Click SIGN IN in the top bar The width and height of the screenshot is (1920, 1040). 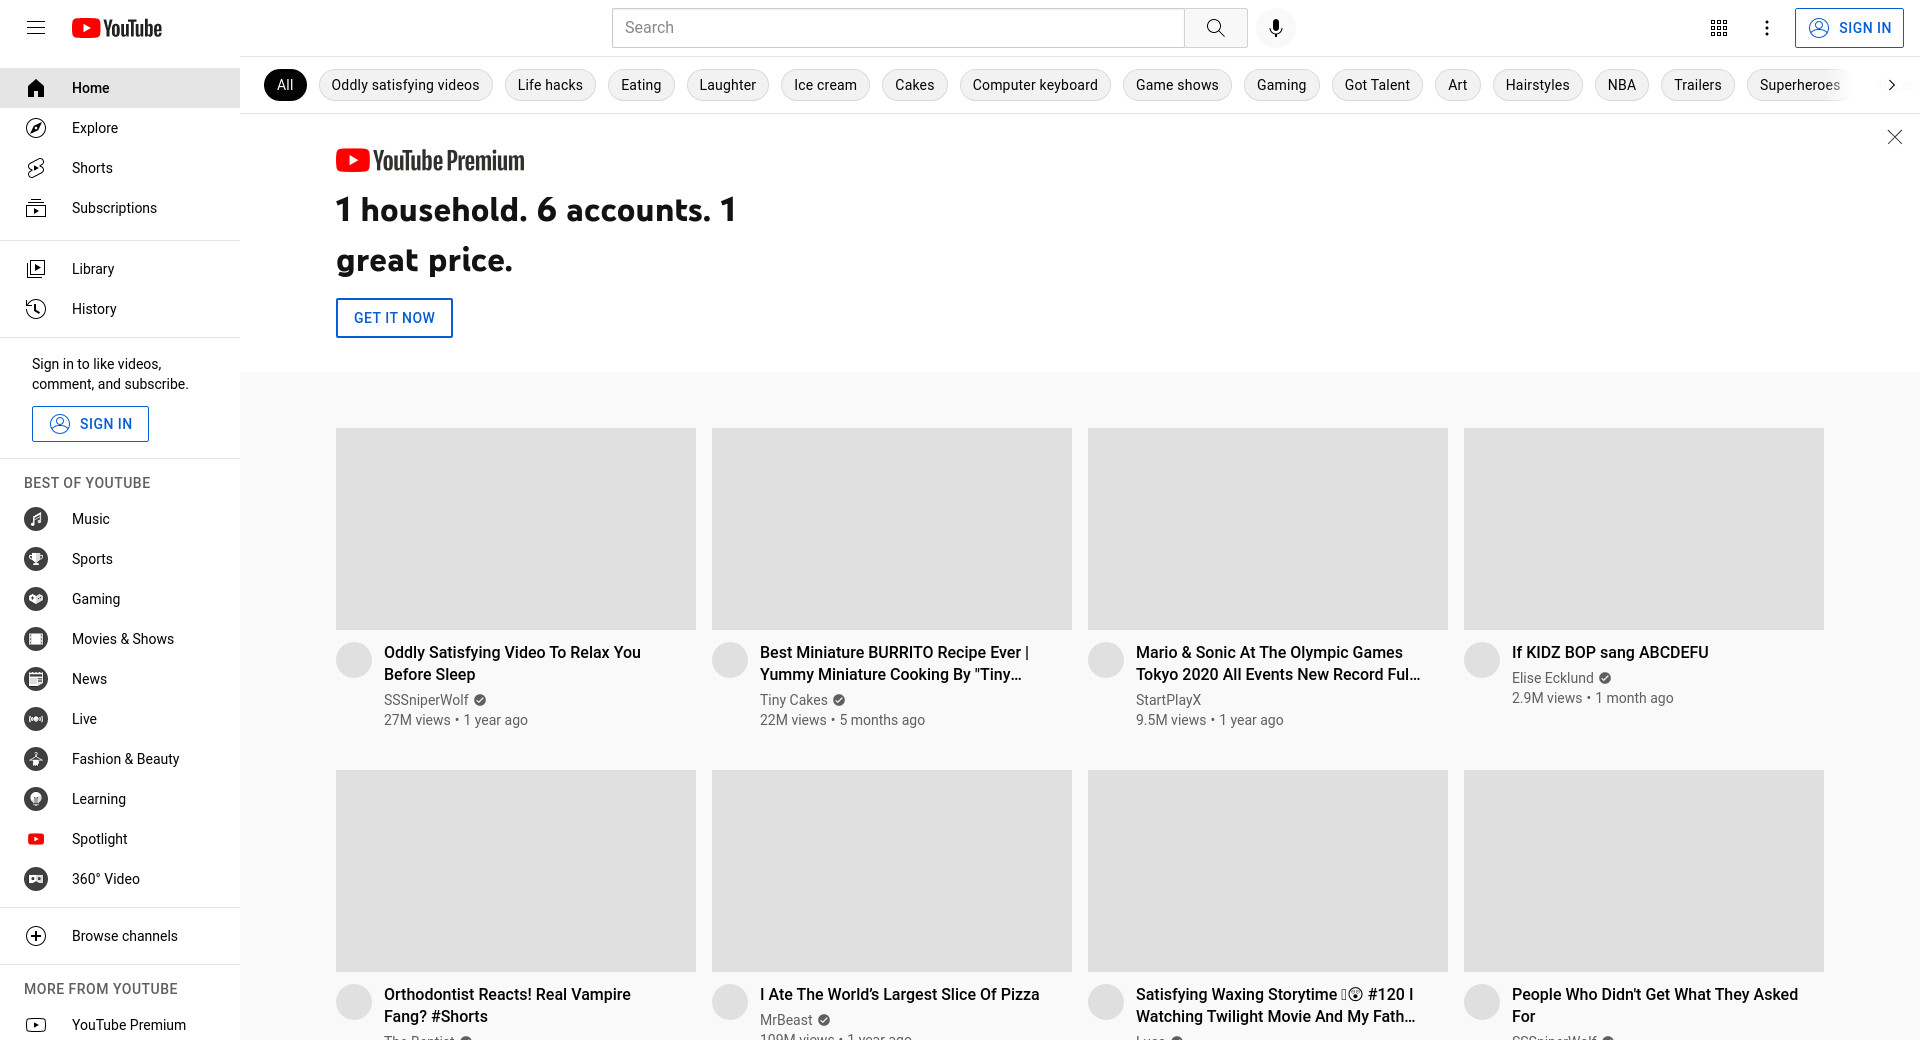pos(1849,28)
